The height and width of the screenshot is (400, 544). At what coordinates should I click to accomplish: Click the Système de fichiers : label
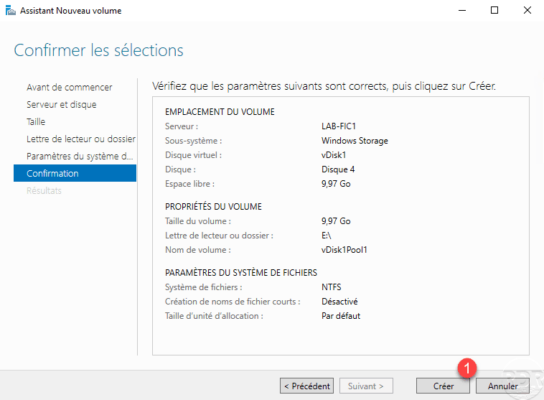pos(204,287)
